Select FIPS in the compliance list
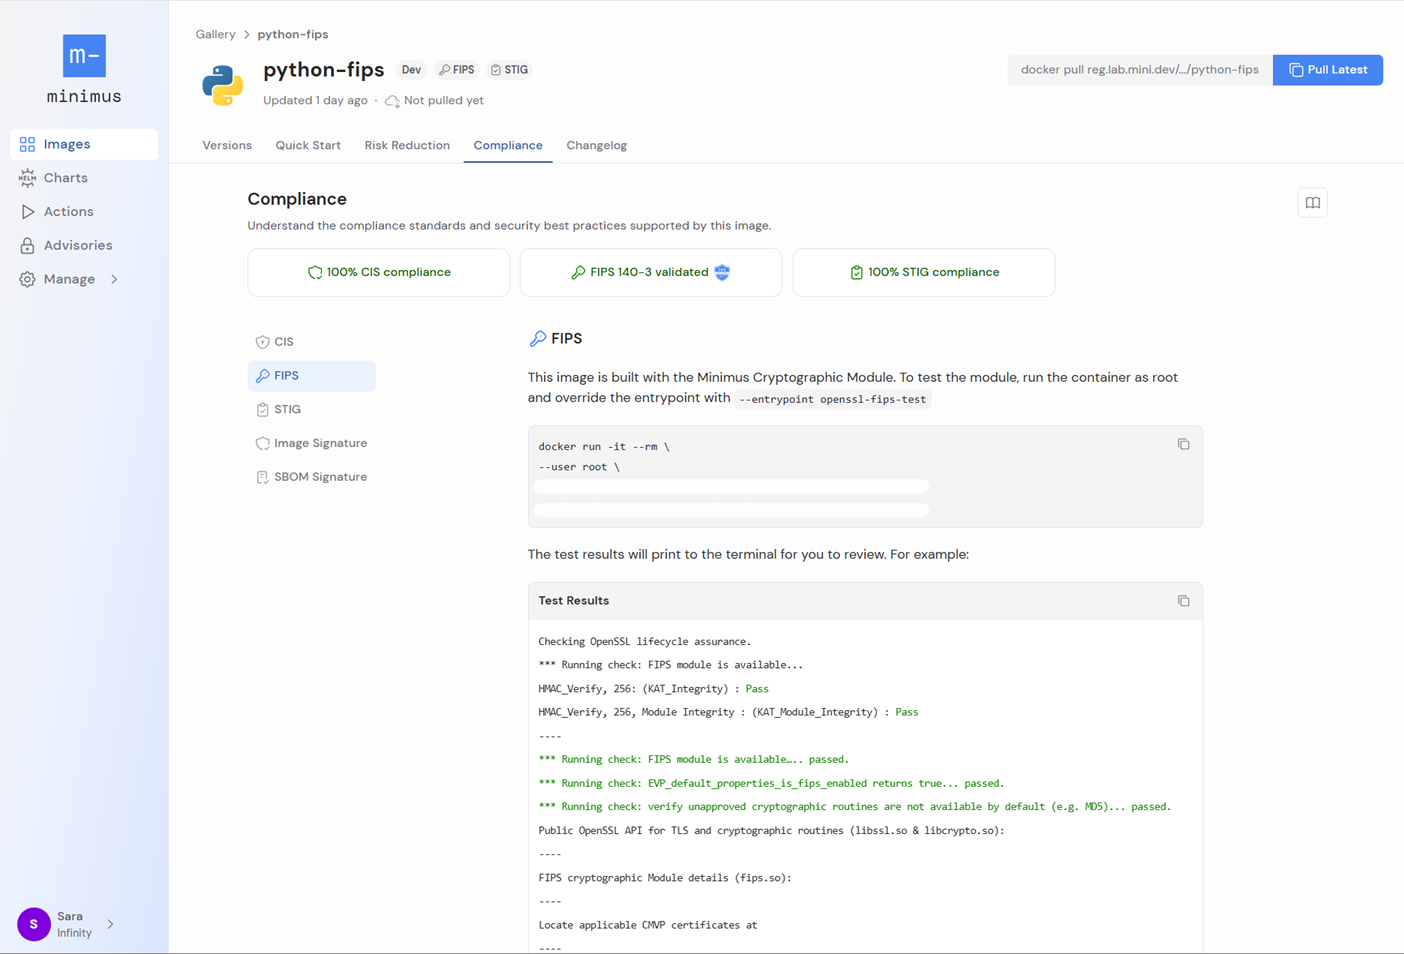Image resolution: width=1404 pixels, height=954 pixels. click(311, 376)
